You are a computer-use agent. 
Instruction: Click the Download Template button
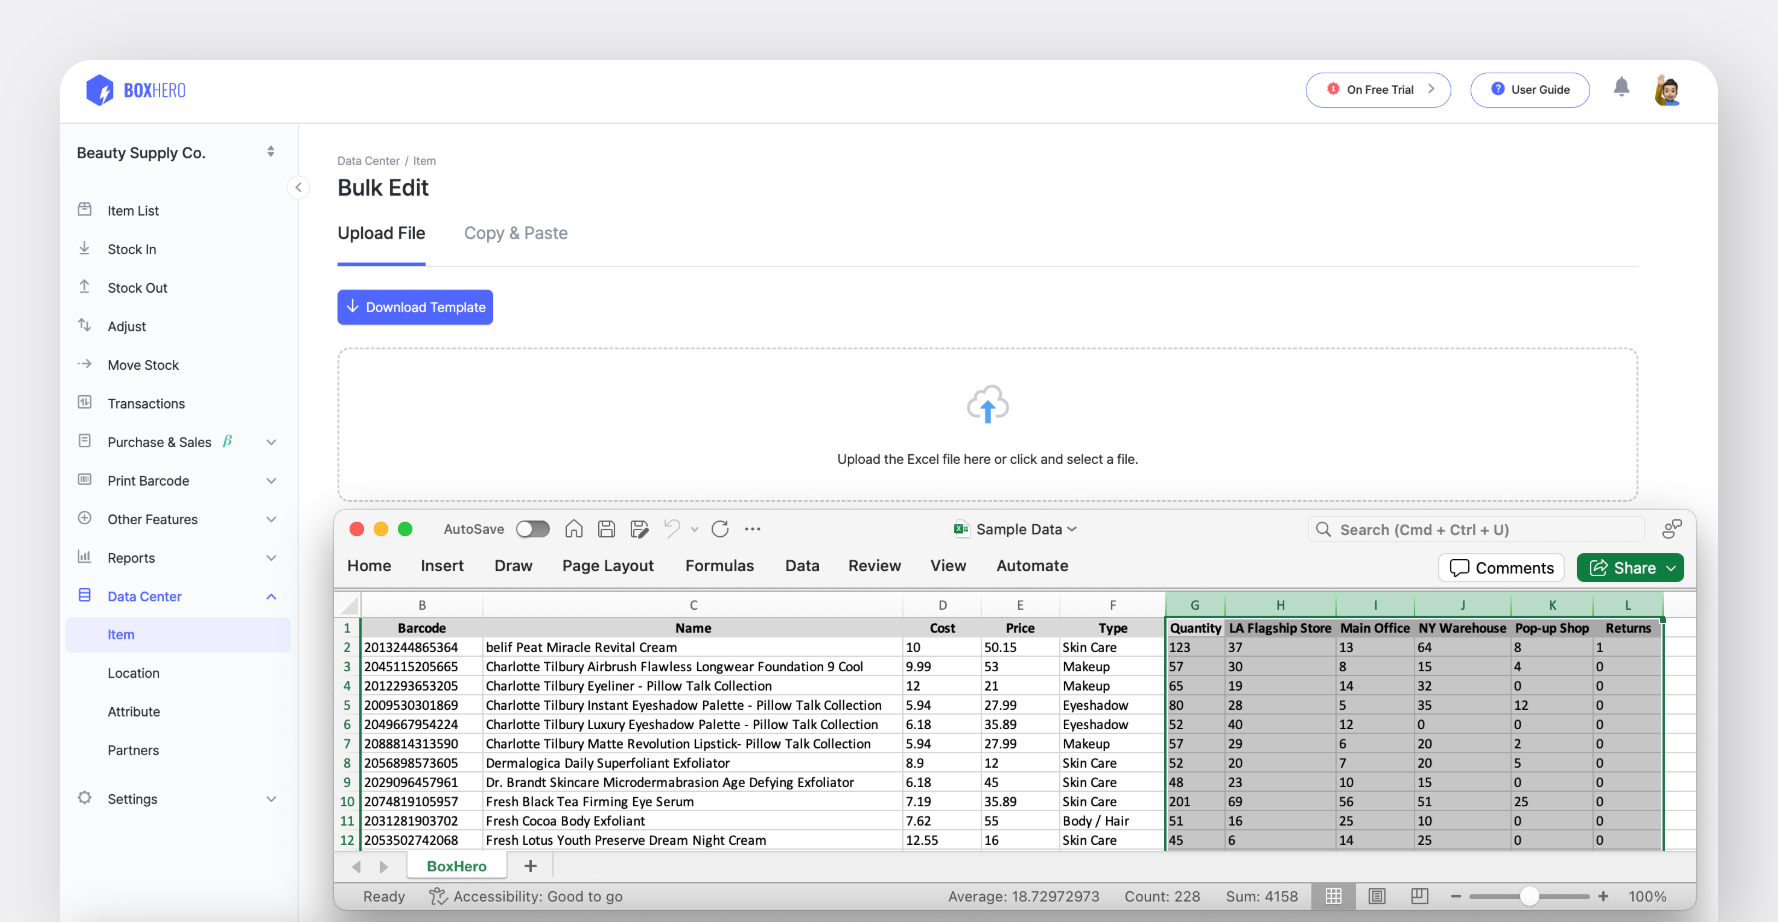pyautogui.click(x=415, y=307)
